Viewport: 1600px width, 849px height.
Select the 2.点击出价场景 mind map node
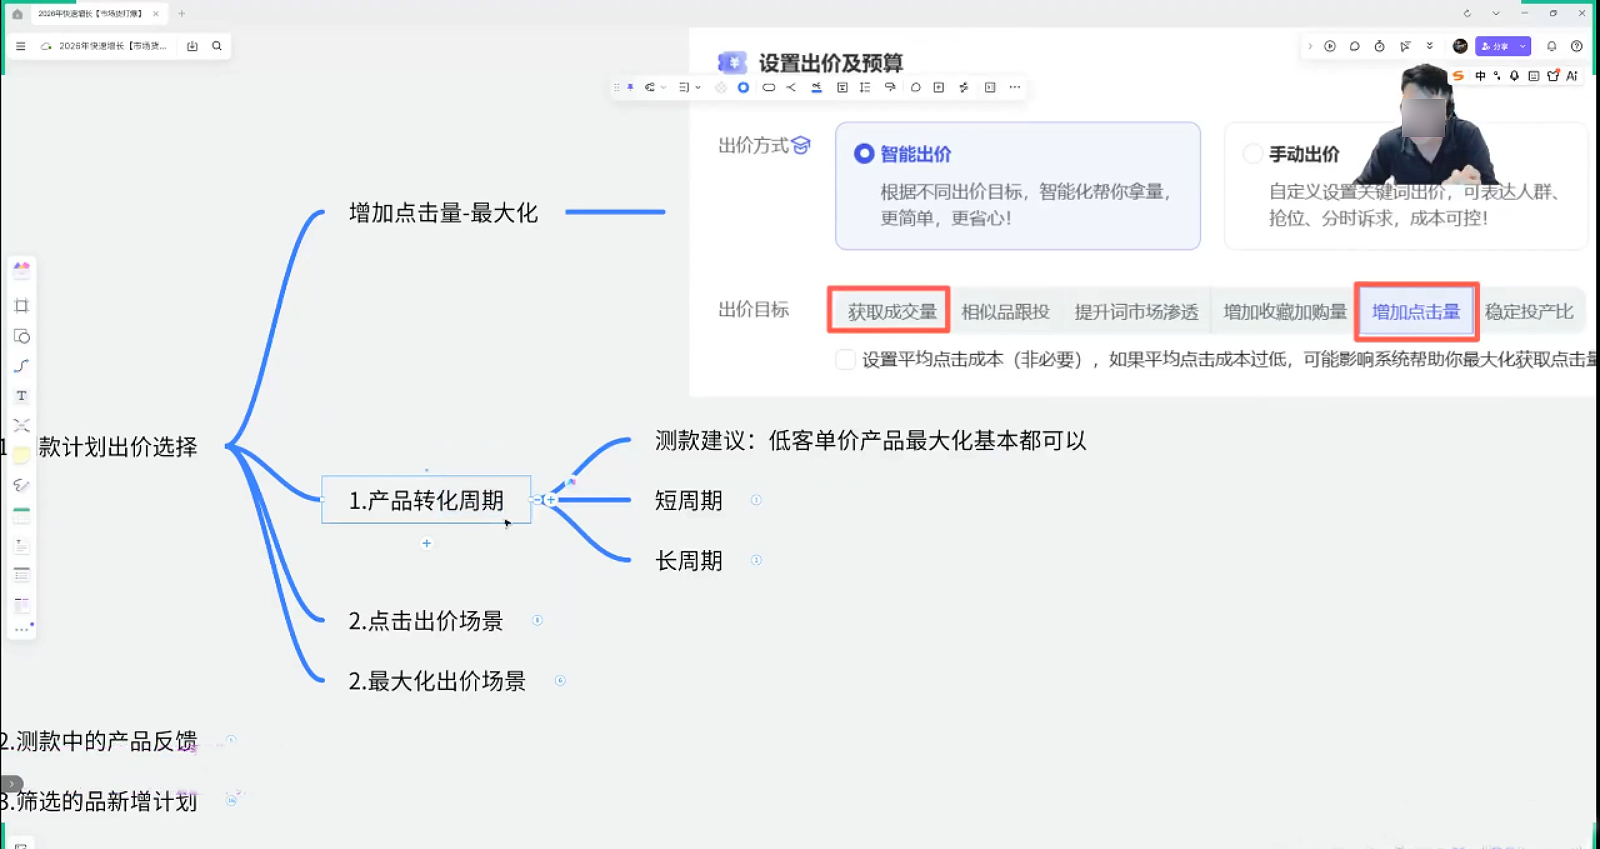click(x=425, y=621)
